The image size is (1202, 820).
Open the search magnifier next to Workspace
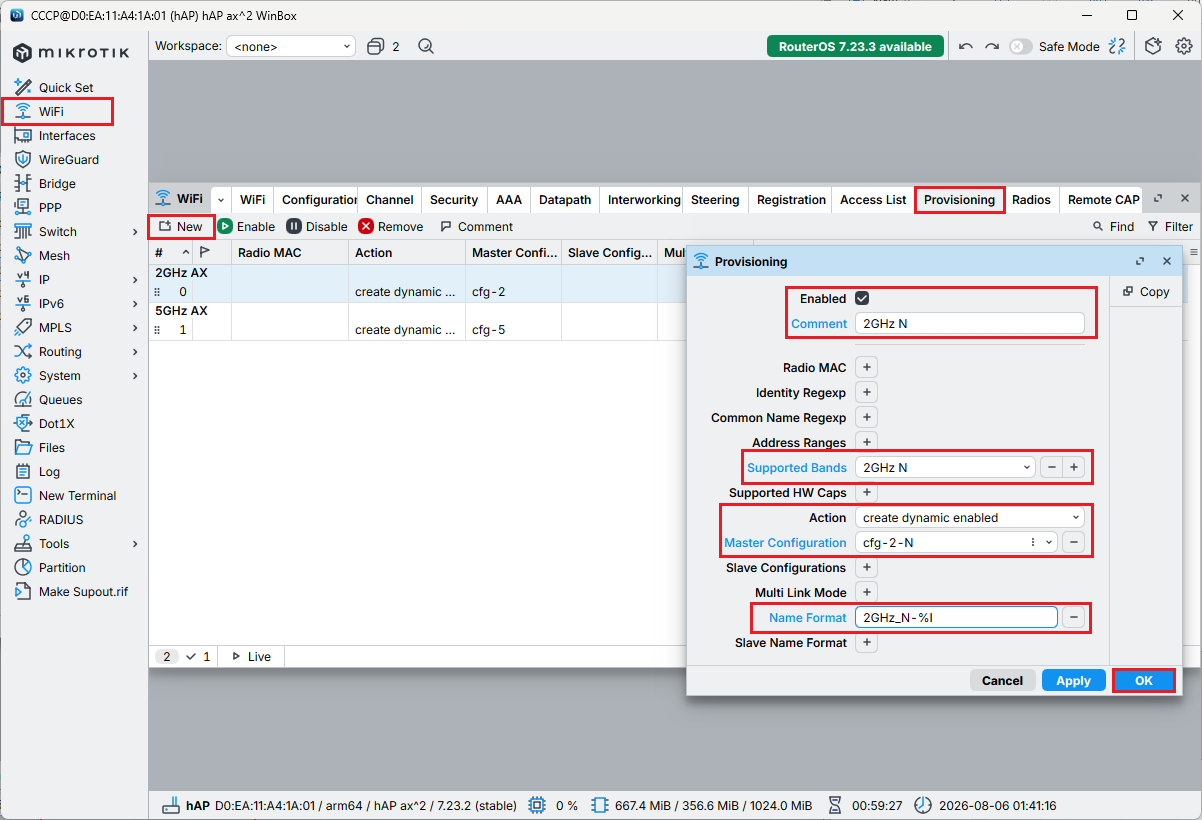(x=426, y=46)
